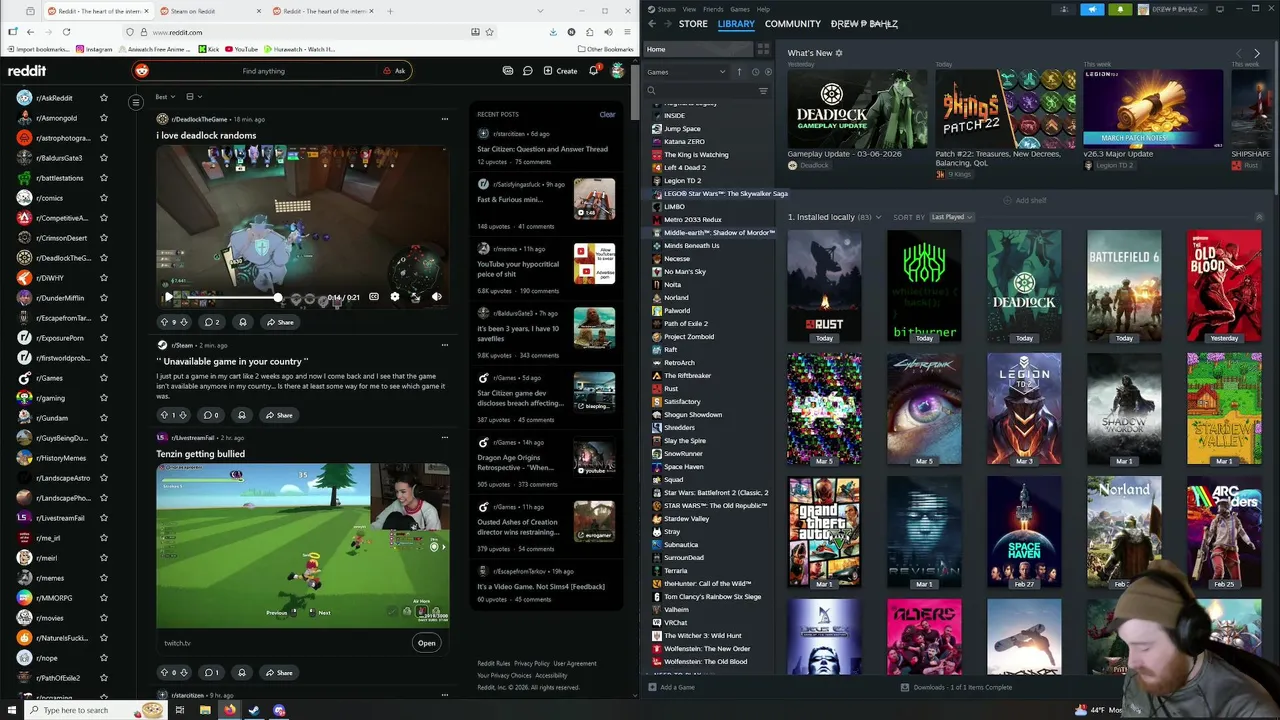Favorite r/BaldursGate3 with the star
This screenshot has width=1280, height=720.
(x=103, y=158)
